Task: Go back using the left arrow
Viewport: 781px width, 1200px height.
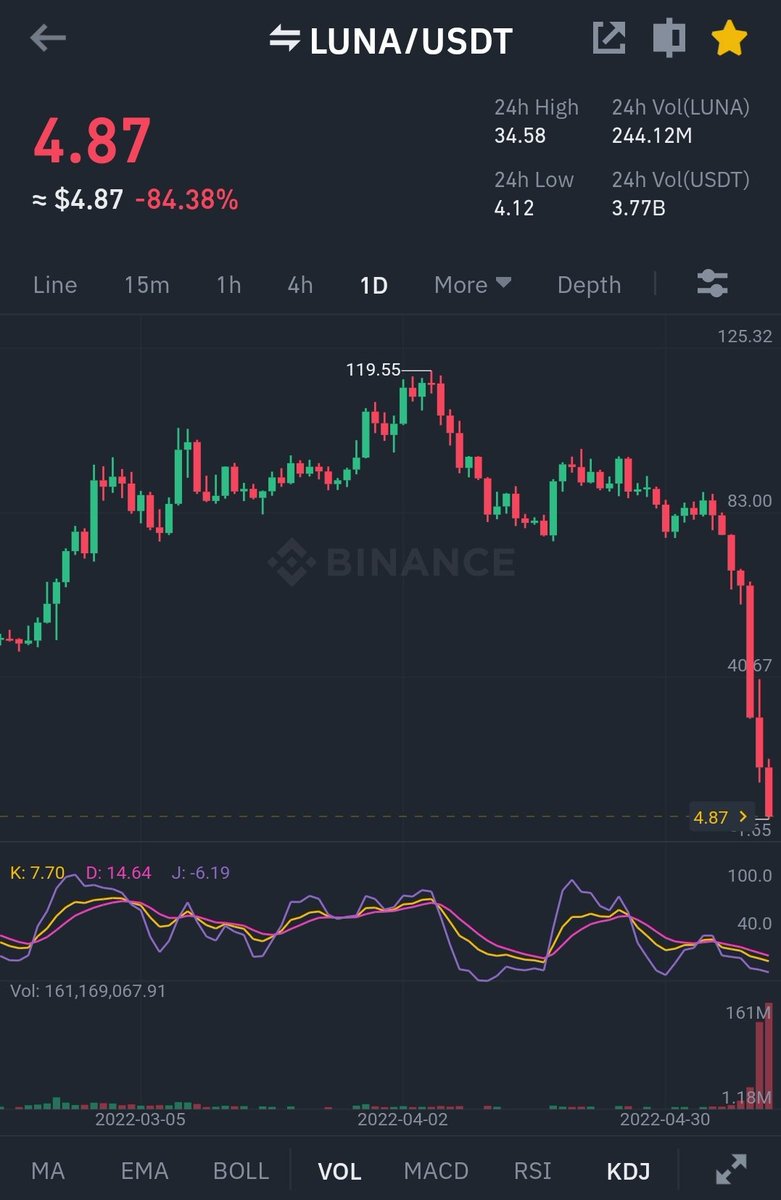Action: click(x=48, y=39)
